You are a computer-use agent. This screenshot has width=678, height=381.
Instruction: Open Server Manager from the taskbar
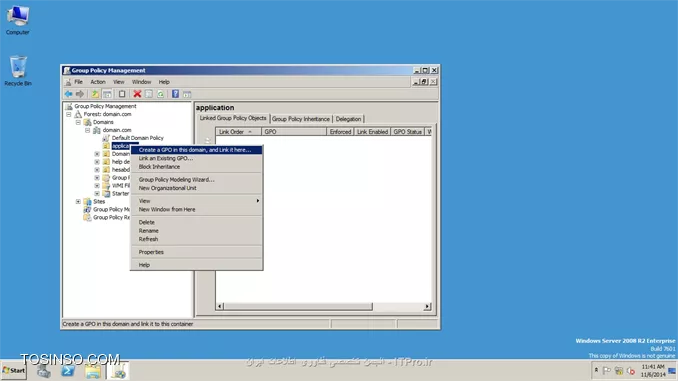coord(44,371)
